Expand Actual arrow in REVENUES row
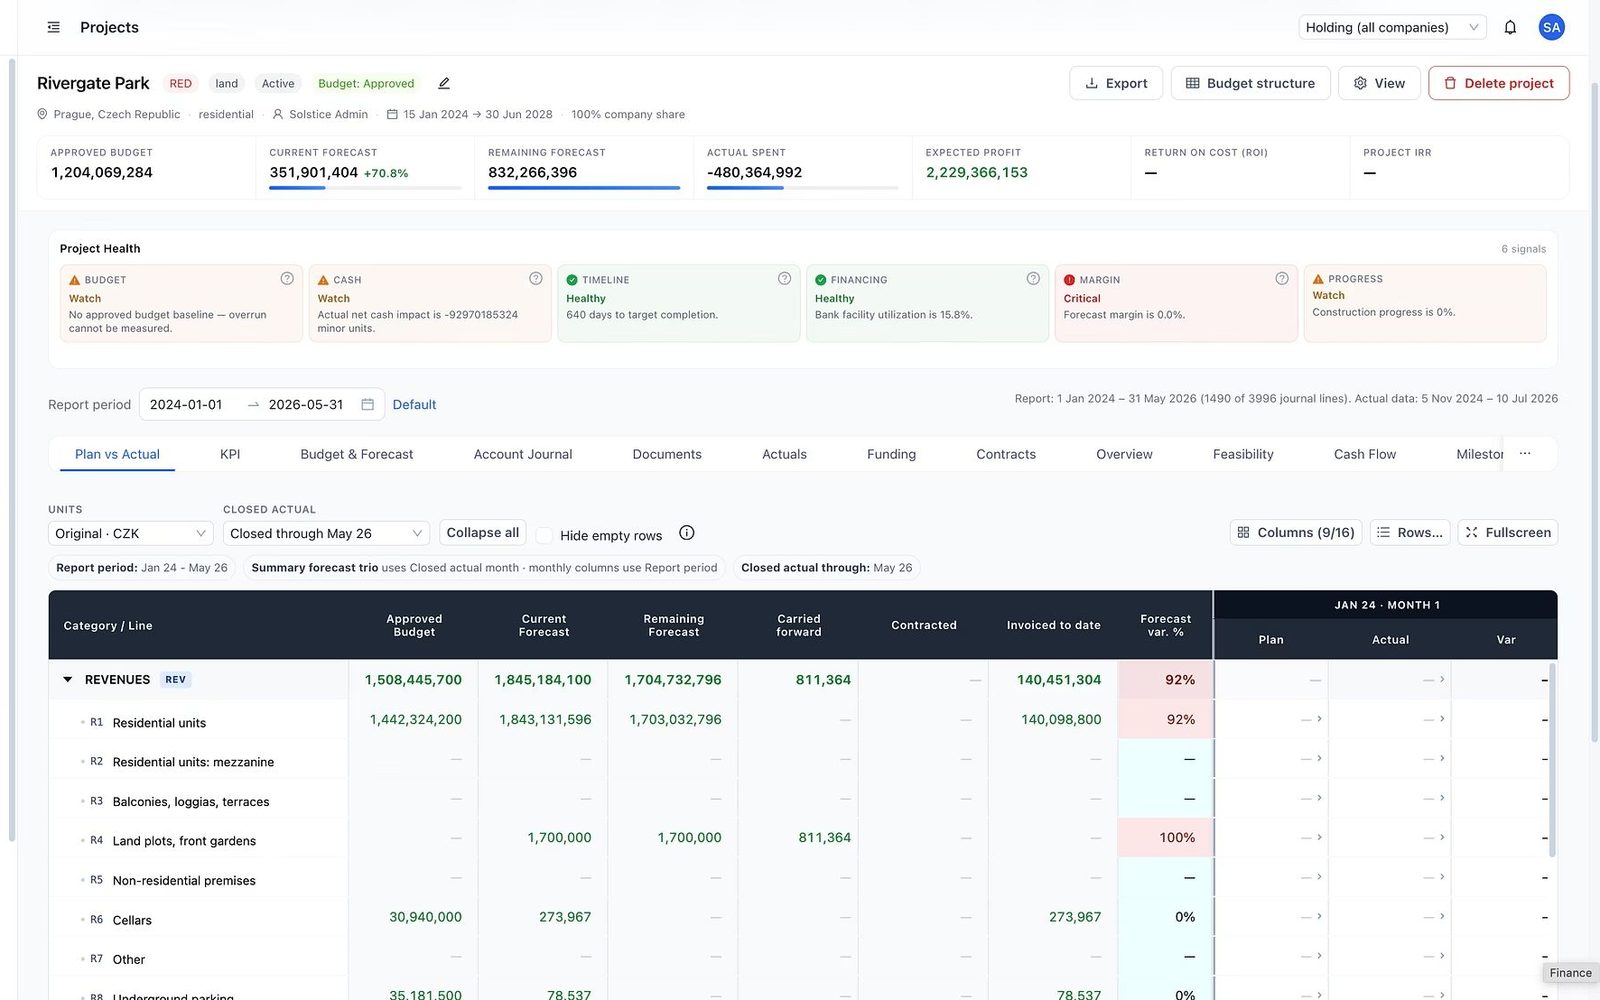Screen dimensions: 1600x1000 point(1442,679)
